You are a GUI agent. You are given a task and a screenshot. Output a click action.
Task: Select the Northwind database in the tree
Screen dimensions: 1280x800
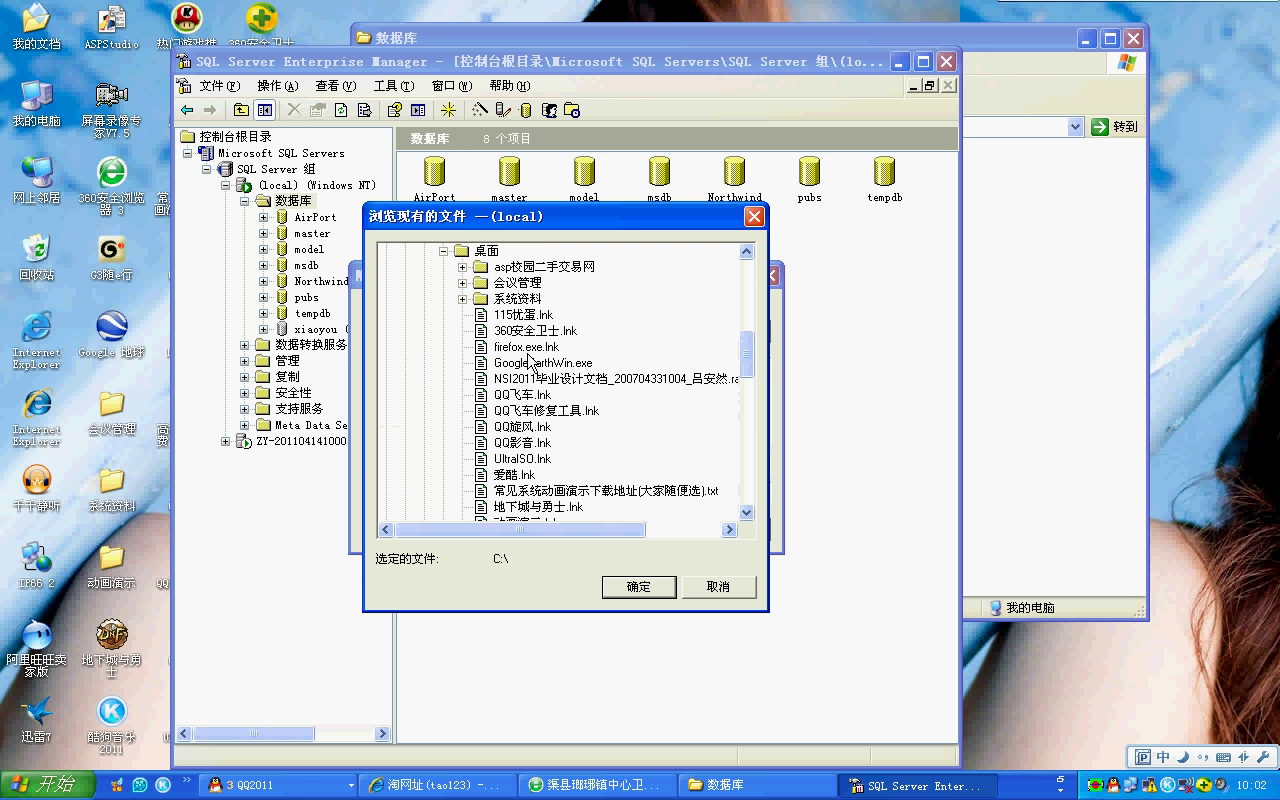[320, 281]
